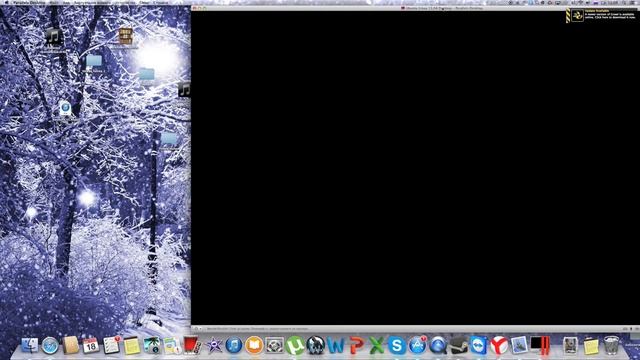Open the Parallels Desktop menu
The width and height of the screenshot is (640, 360).
point(29,2)
